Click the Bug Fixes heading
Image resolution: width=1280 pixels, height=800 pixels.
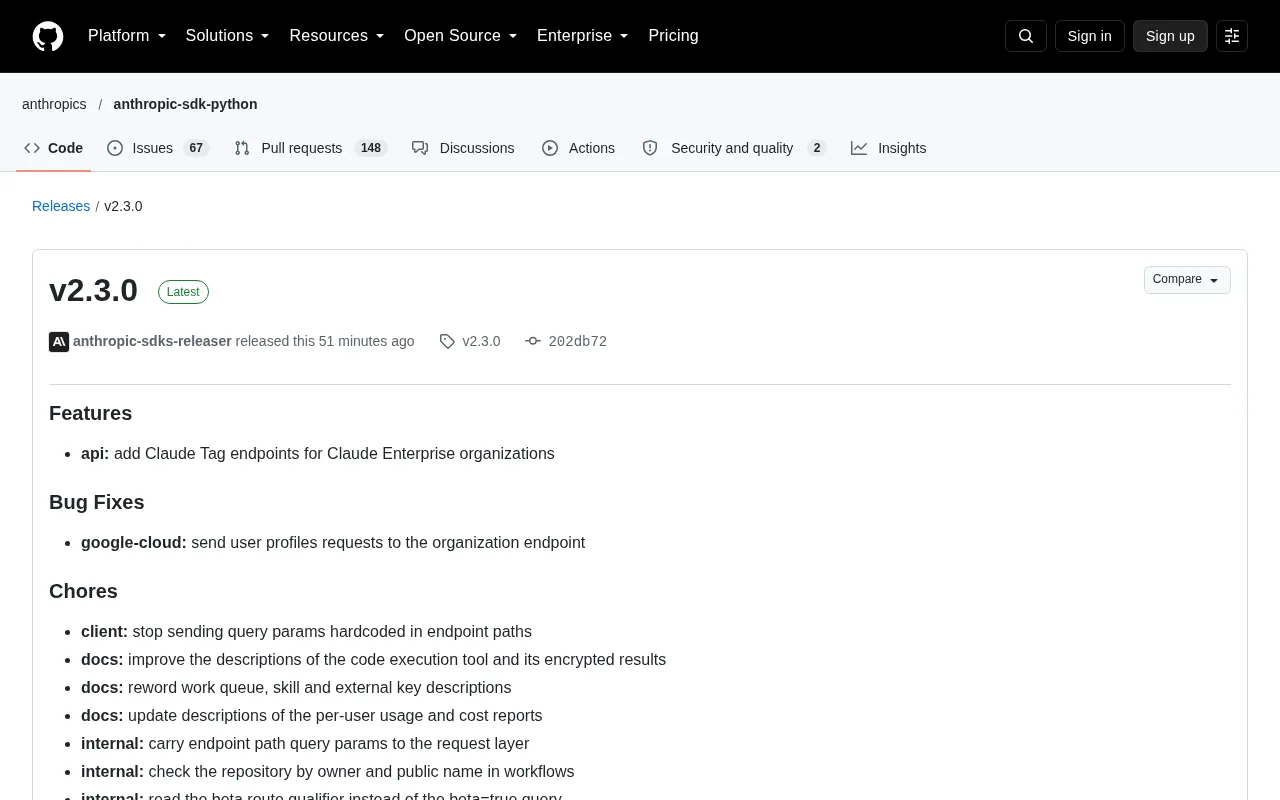[x=97, y=502]
